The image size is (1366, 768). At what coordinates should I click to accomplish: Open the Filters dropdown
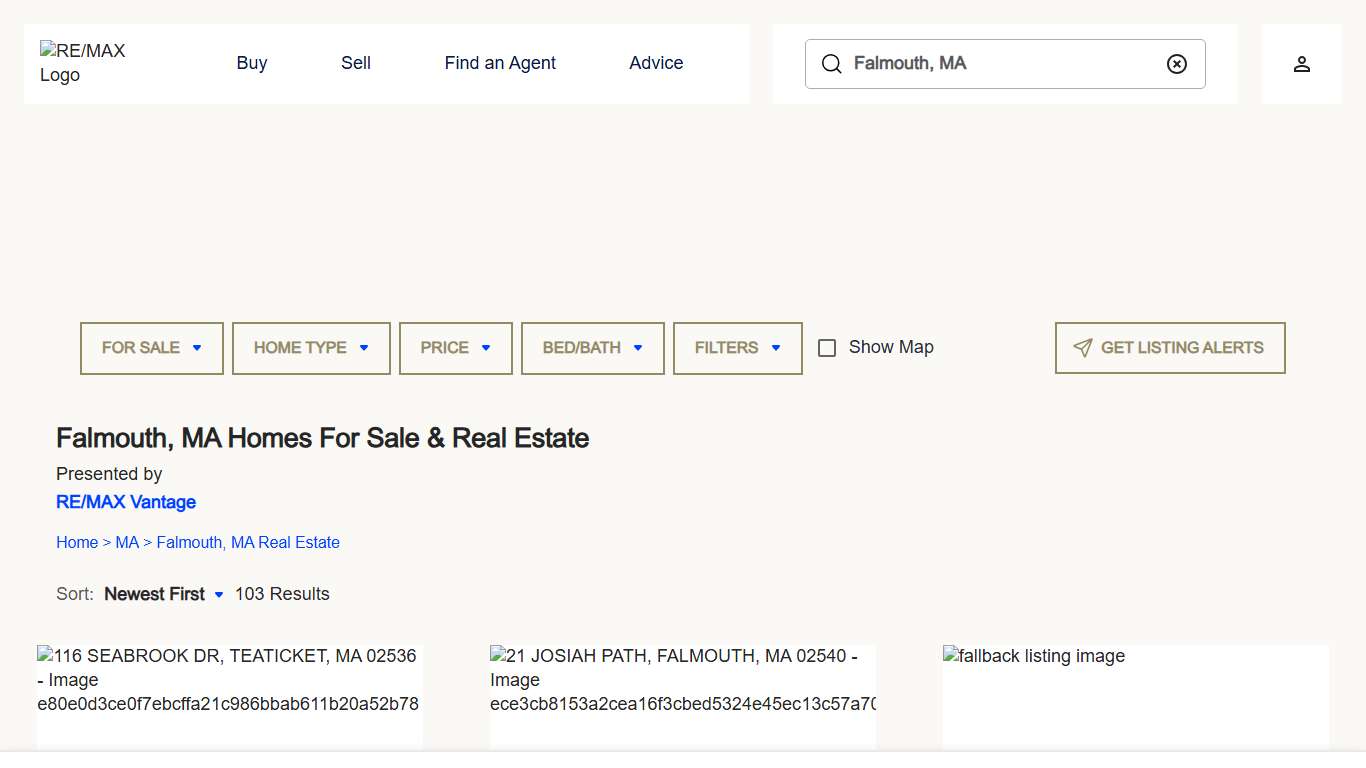point(737,348)
